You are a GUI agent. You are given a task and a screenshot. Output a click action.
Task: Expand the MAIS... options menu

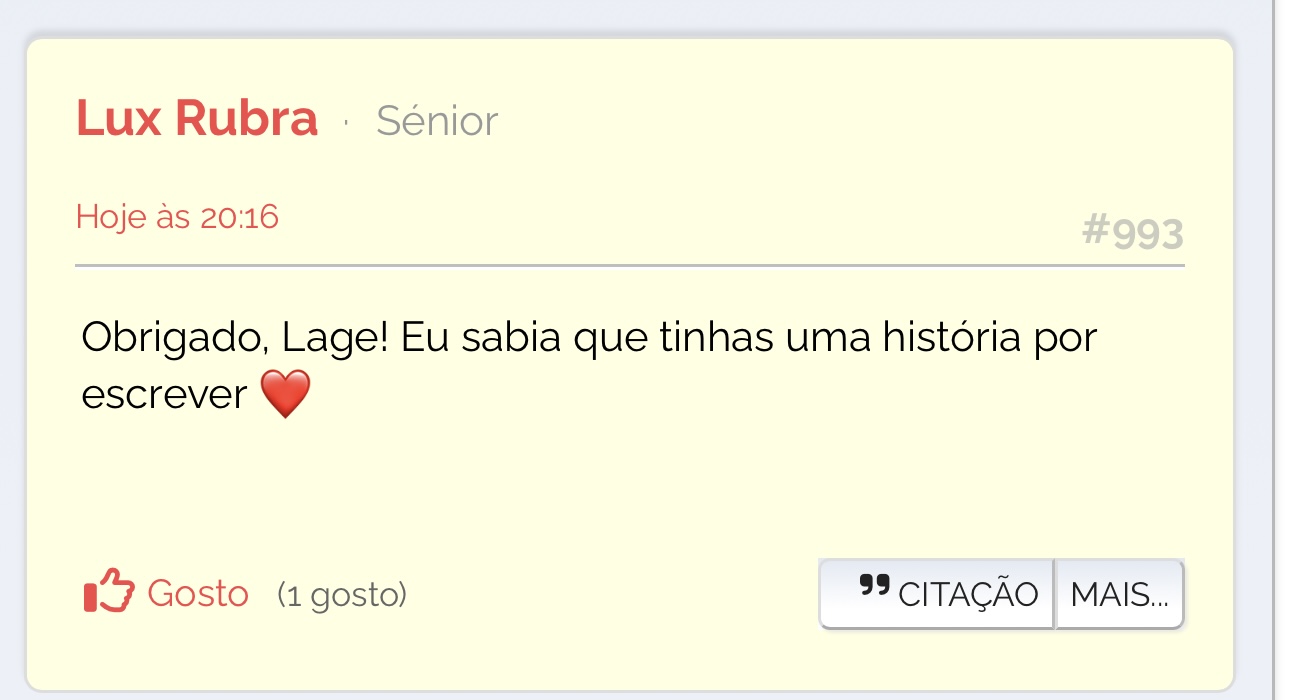pos(1119,594)
